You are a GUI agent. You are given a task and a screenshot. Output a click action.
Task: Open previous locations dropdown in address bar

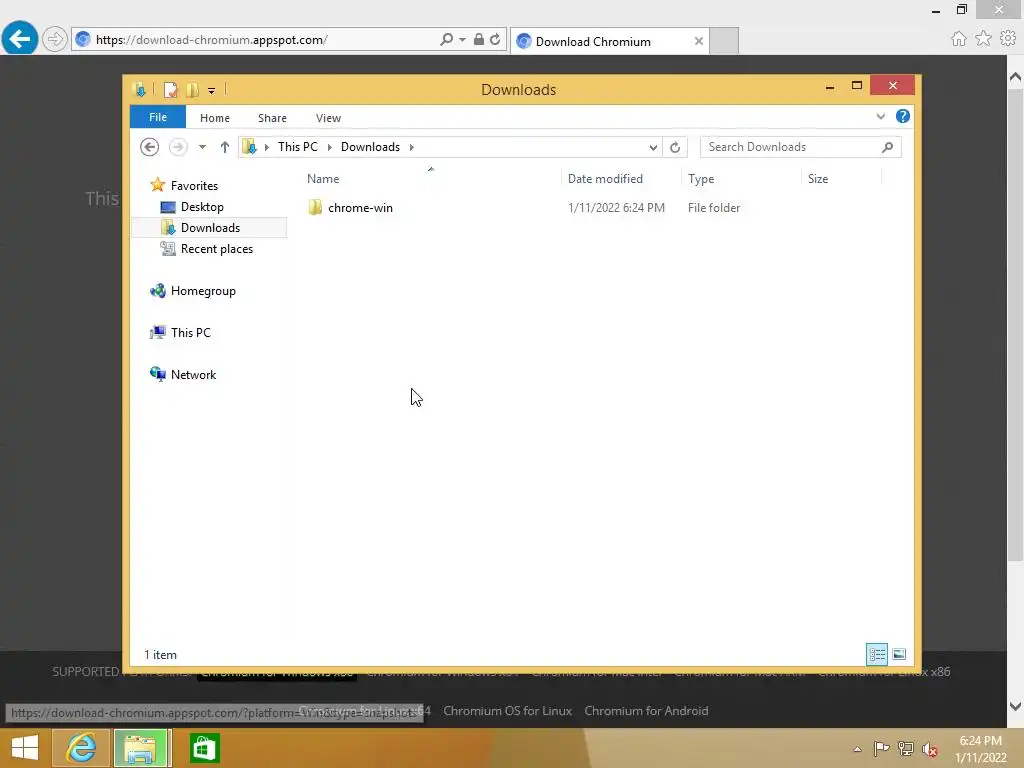click(x=652, y=147)
